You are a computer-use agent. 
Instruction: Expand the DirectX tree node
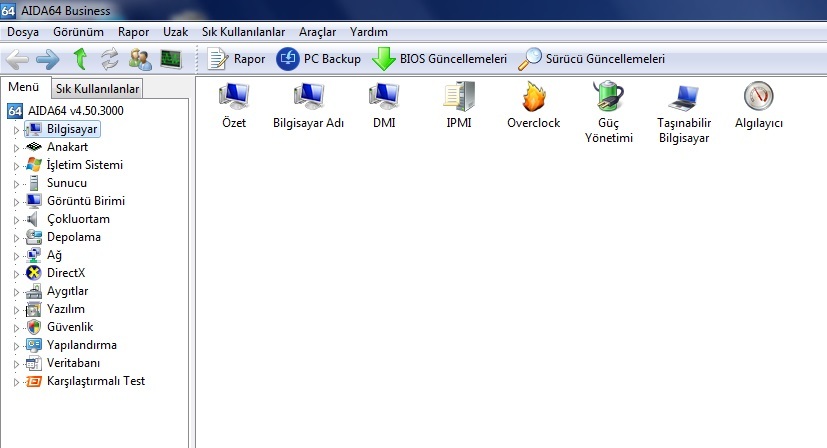(x=16, y=274)
